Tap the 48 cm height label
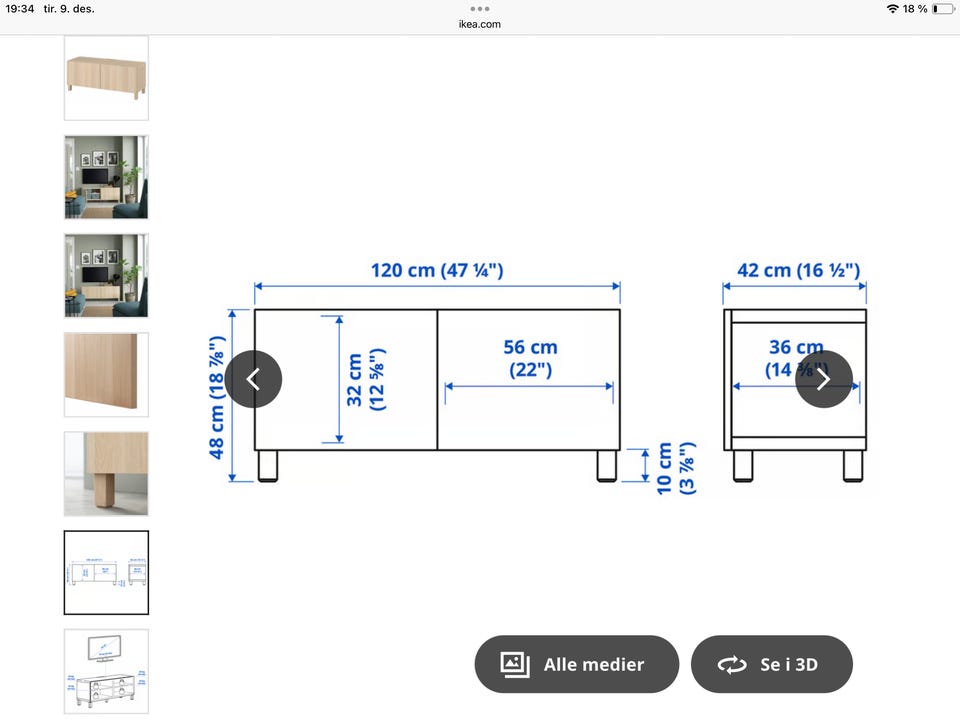Image resolution: width=960 pixels, height=720 pixels. 217,397
